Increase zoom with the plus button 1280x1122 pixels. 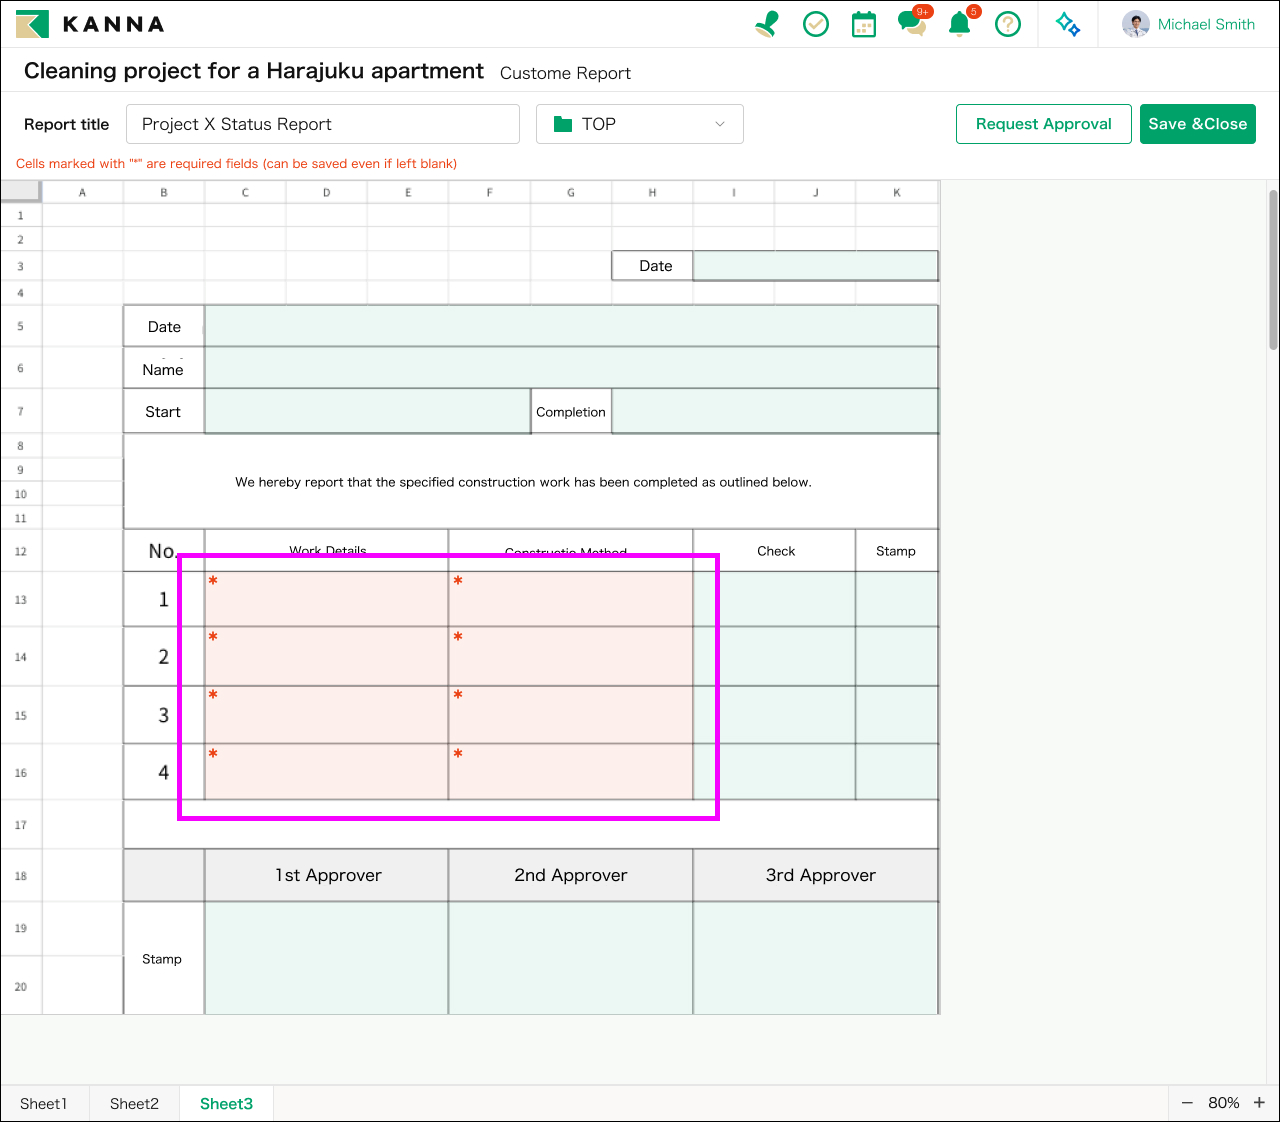(1259, 1102)
